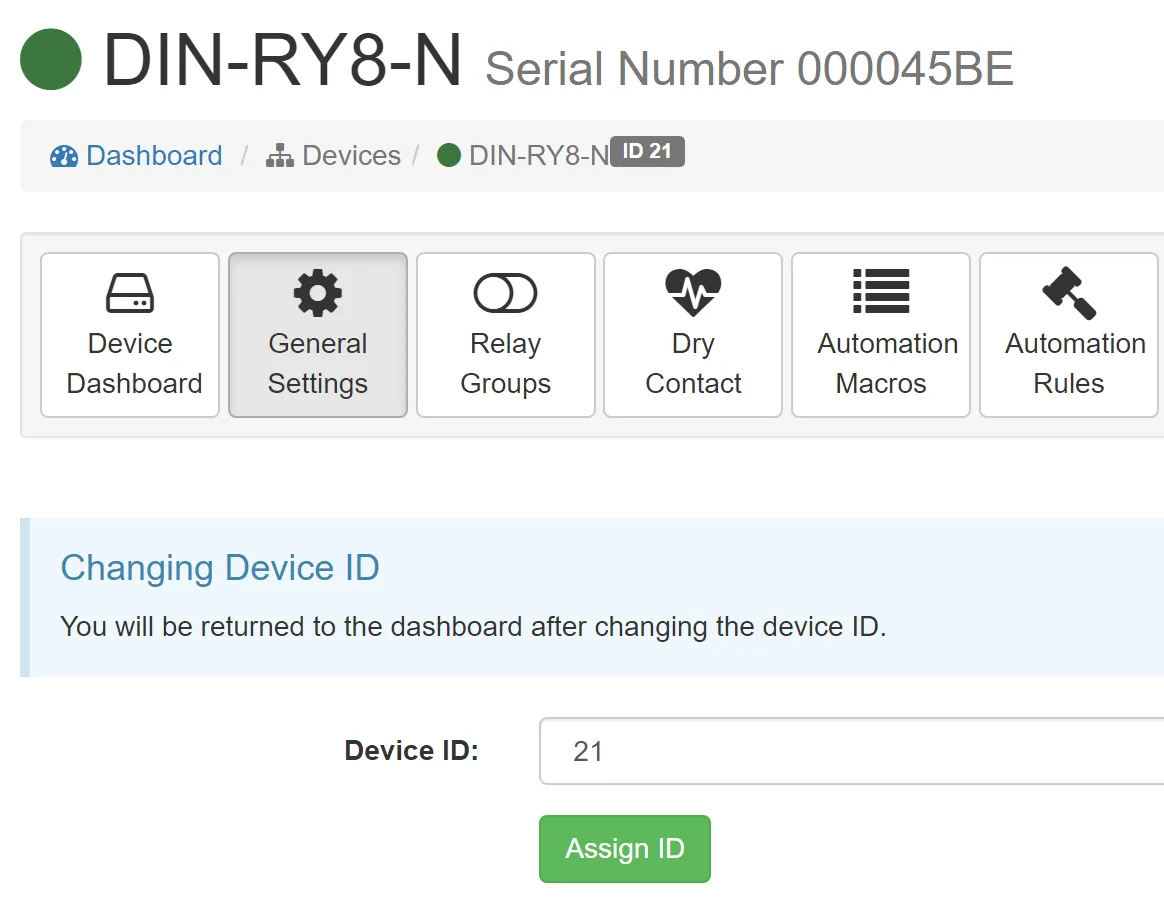1164x898 pixels.
Task: Click the sitemap icon beside Devices breadcrumb
Action: pyautogui.click(x=280, y=156)
